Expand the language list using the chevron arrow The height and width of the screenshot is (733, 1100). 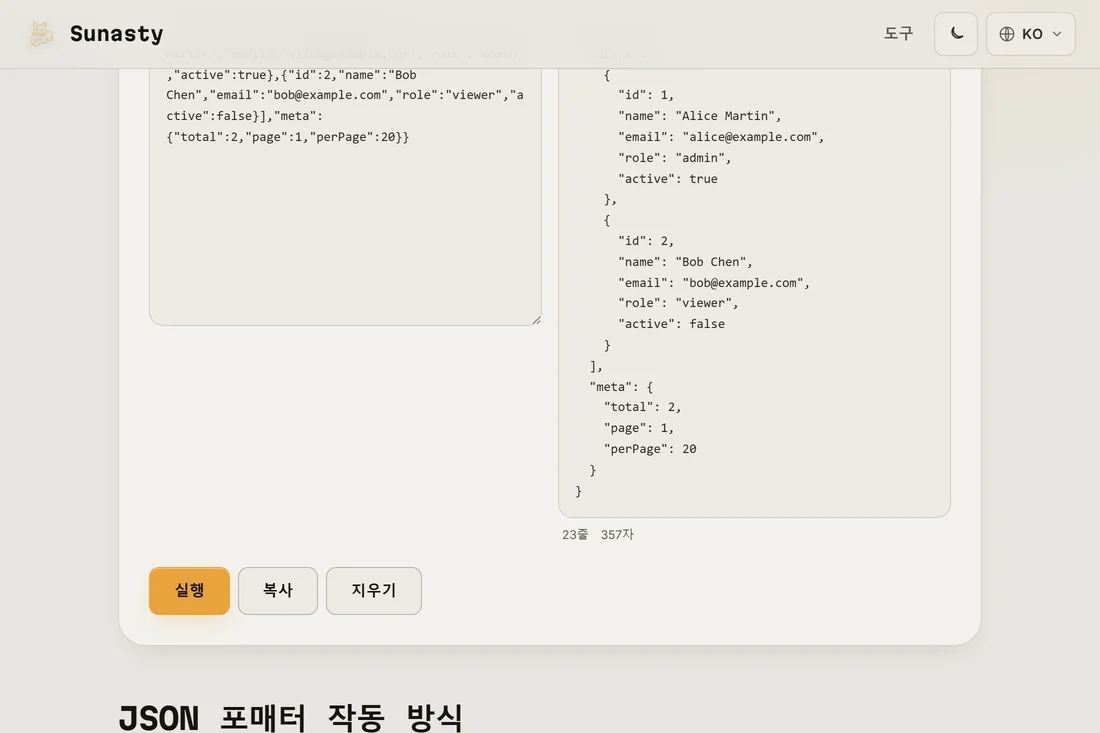pyautogui.click(x=1057, y=34)
